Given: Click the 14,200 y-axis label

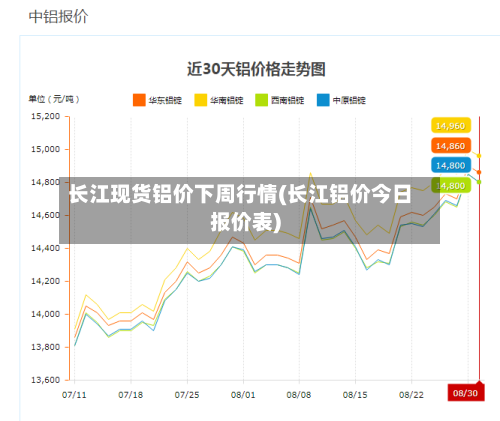Looking at the screenshot, I should (46, 281).
